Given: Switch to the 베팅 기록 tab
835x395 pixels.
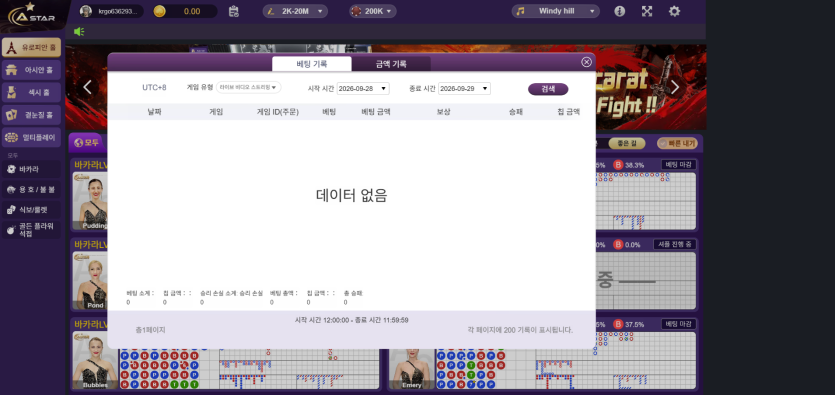Looking at the screenshot, I should [312, 64].
